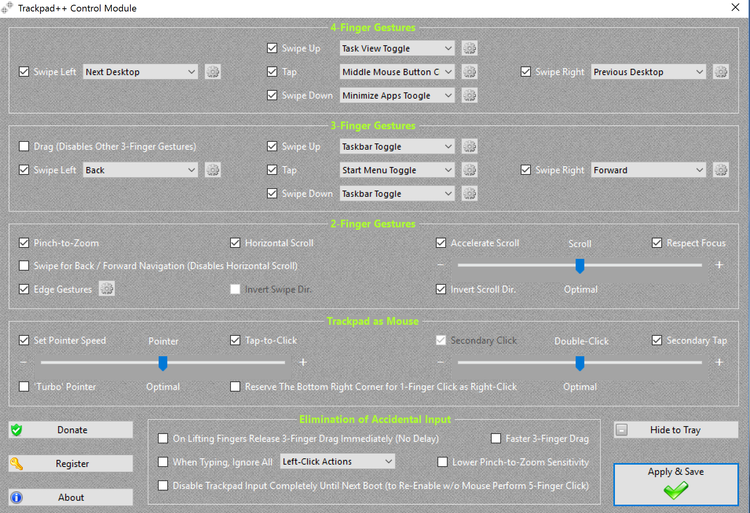The width and height of the screenshot is (750, 513).
Task: Open settings gear for 3-finger Swipe Down
Action: 470,193
